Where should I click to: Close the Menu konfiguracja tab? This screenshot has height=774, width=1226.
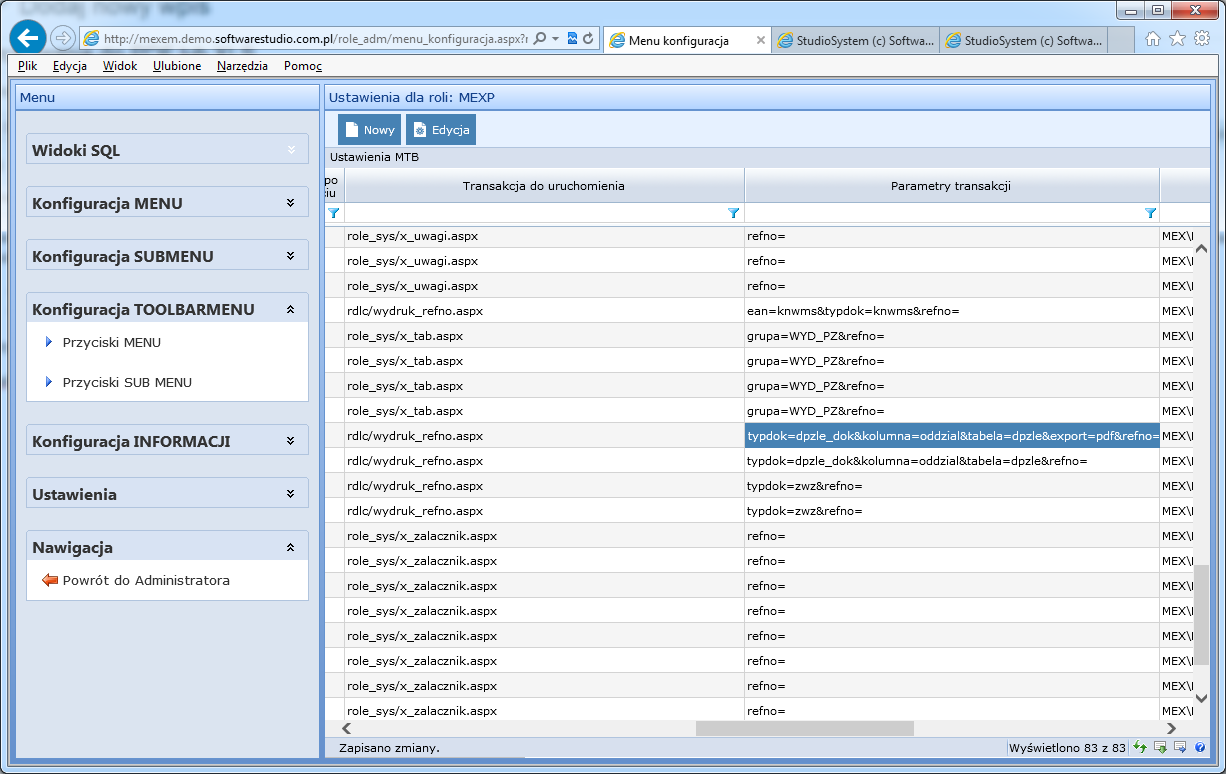coord(761,41)
